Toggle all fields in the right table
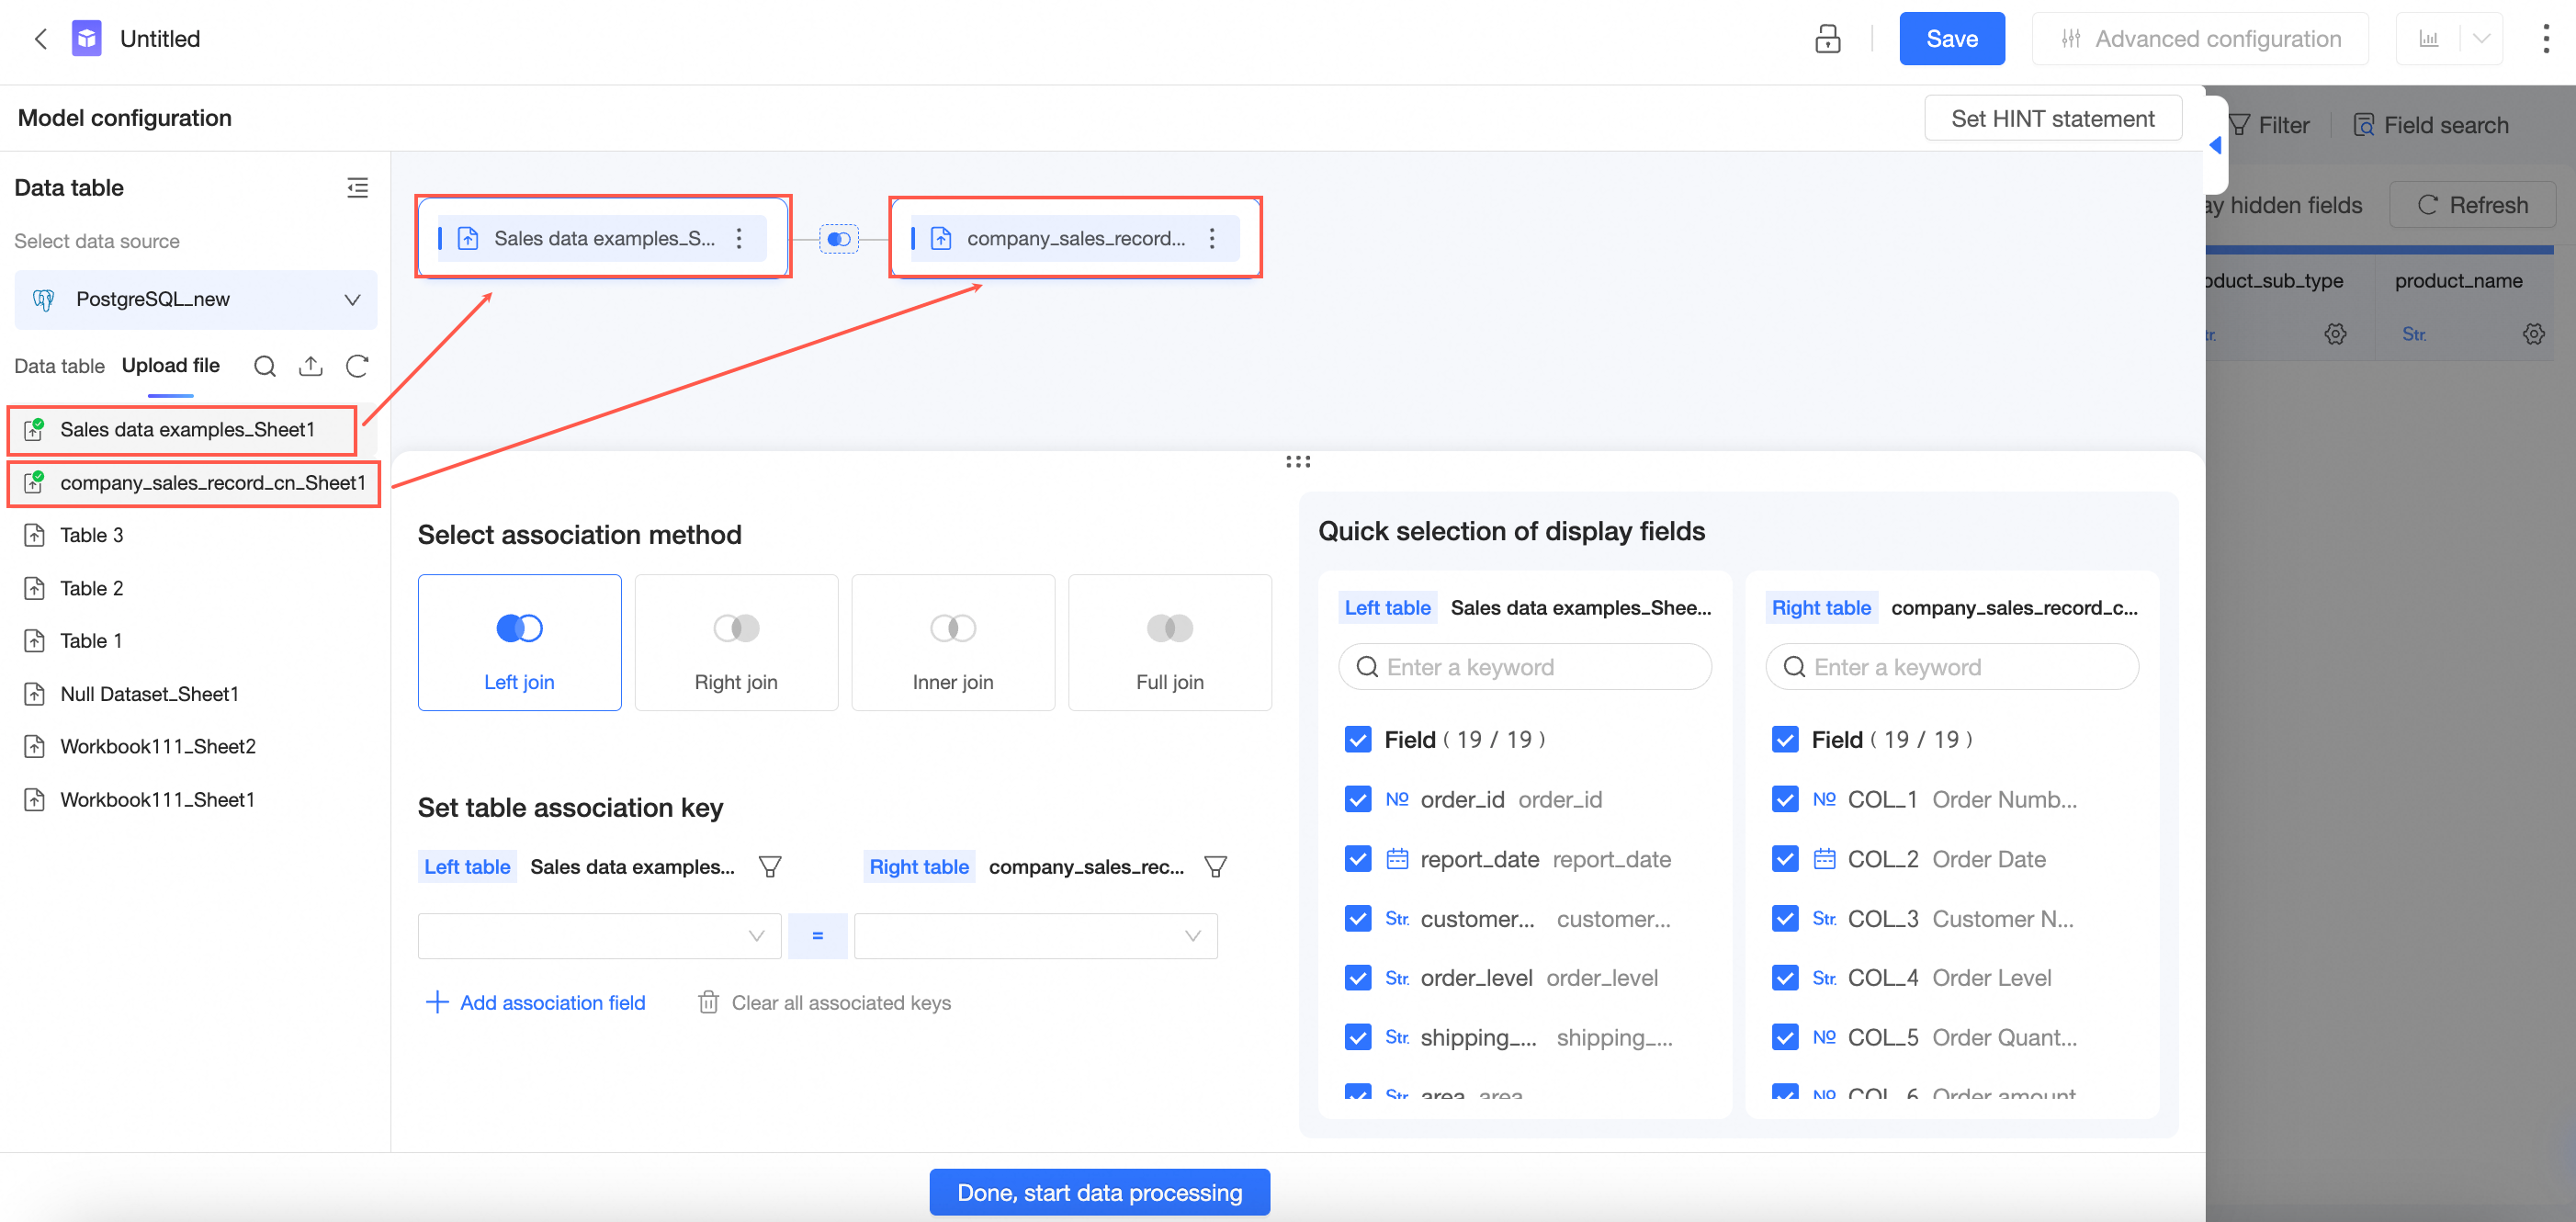The image size is (2576, 1222). click(1784, 740)
